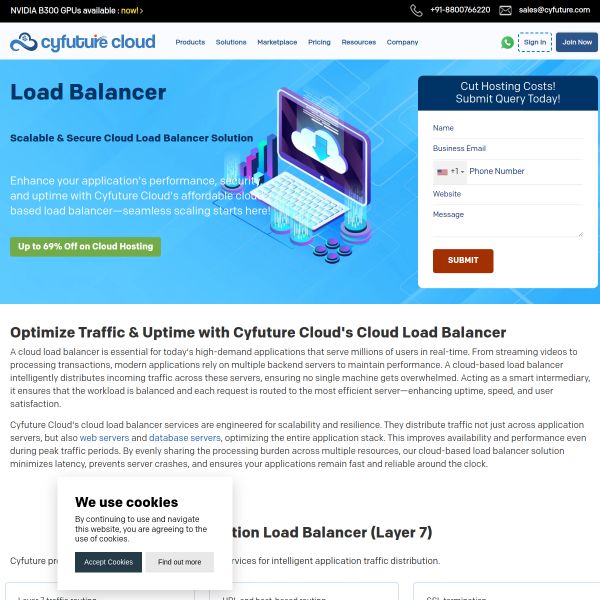Focus the Business Email field
The height and width of the screenshot is (600, 600).
507,149
